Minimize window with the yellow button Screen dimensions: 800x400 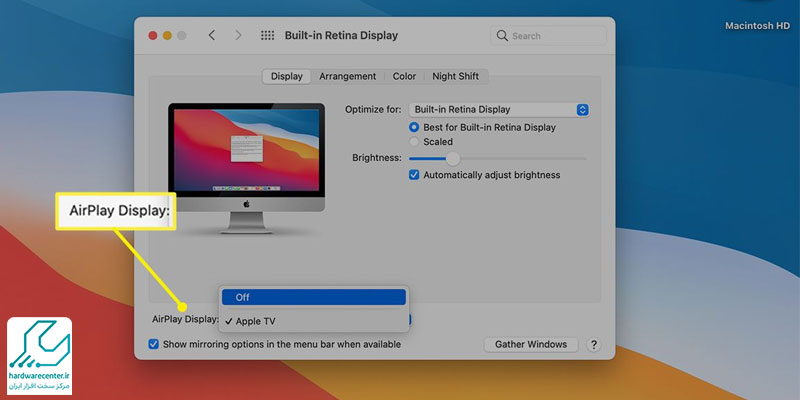click(167, 36)
